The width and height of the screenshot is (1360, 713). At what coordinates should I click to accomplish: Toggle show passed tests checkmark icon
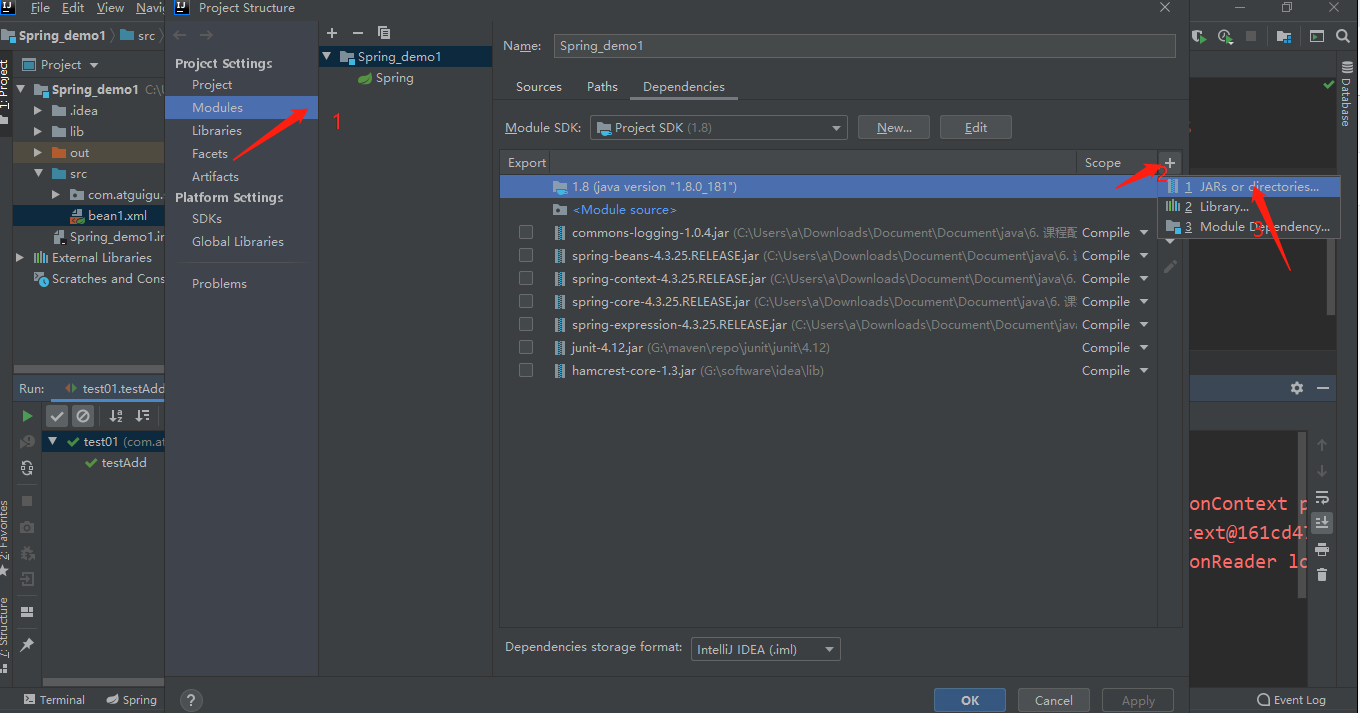click(x=57, y=416)
